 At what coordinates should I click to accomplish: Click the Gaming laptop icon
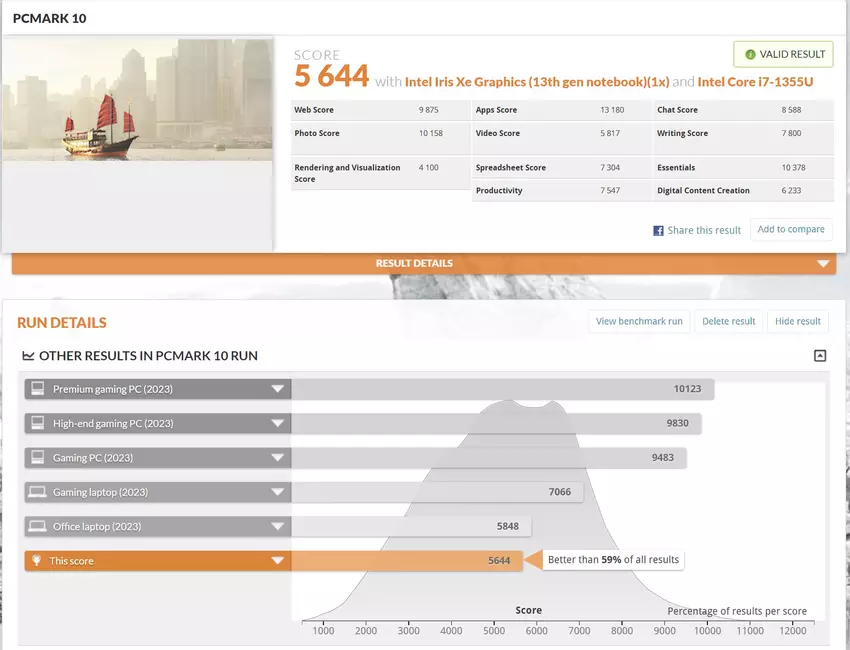click(x=38, y=492)
